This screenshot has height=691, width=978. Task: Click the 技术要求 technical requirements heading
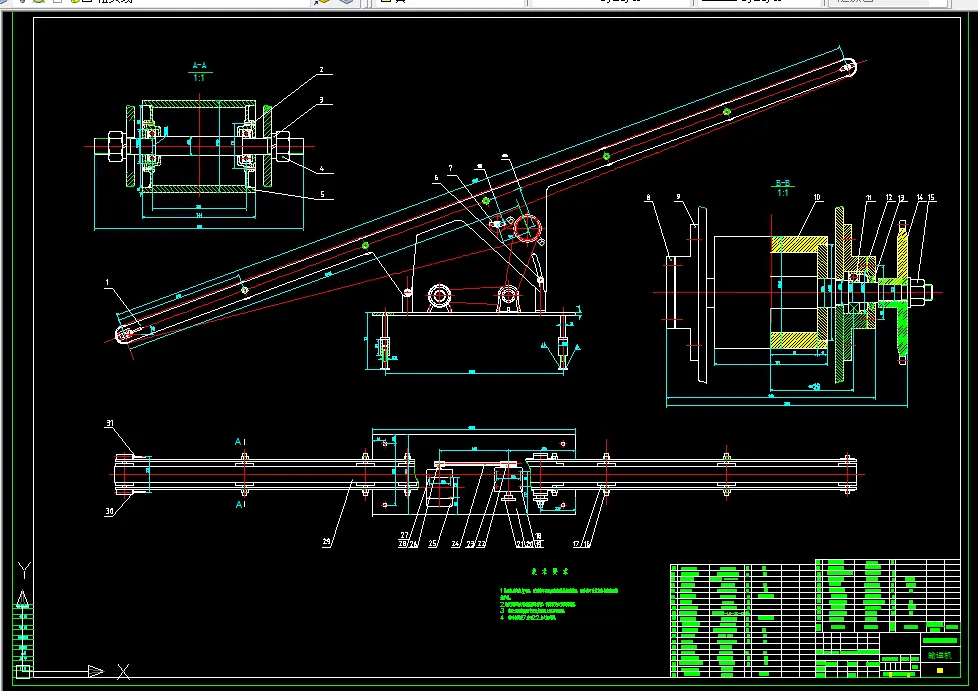(550, 571)
